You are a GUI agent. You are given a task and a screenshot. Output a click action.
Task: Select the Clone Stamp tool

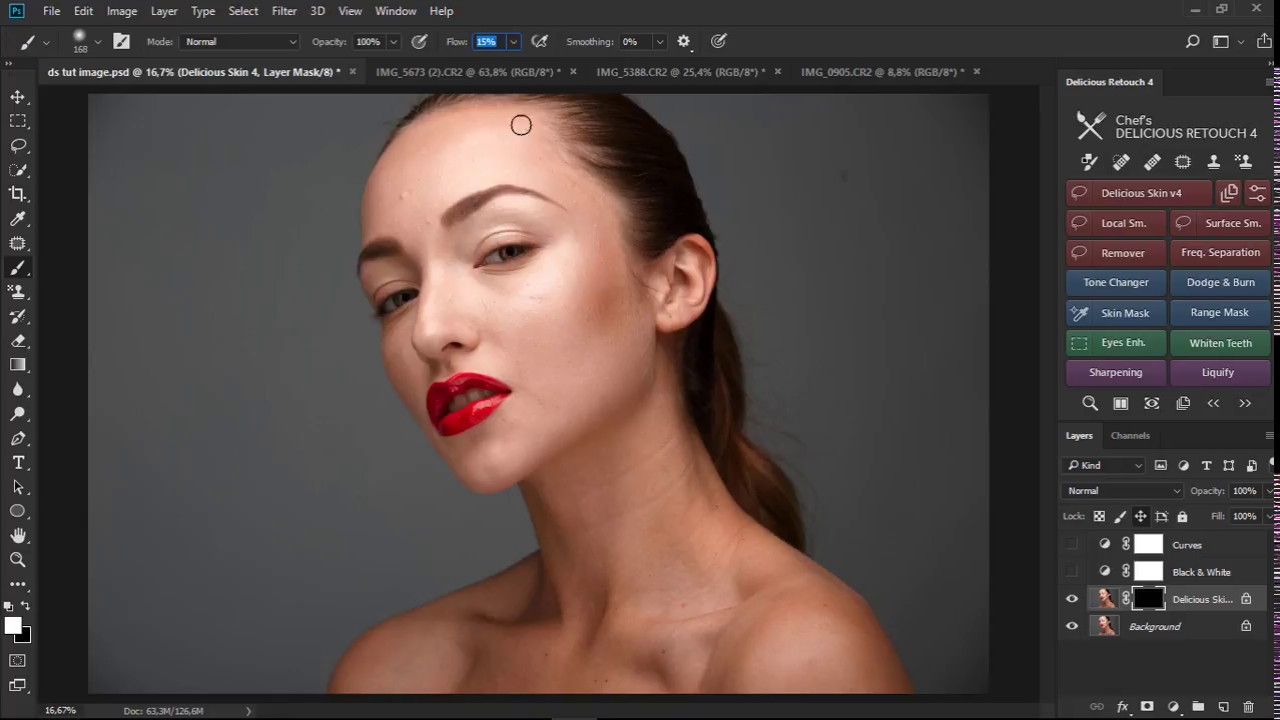pyautogui.click(x=18, y=292)
